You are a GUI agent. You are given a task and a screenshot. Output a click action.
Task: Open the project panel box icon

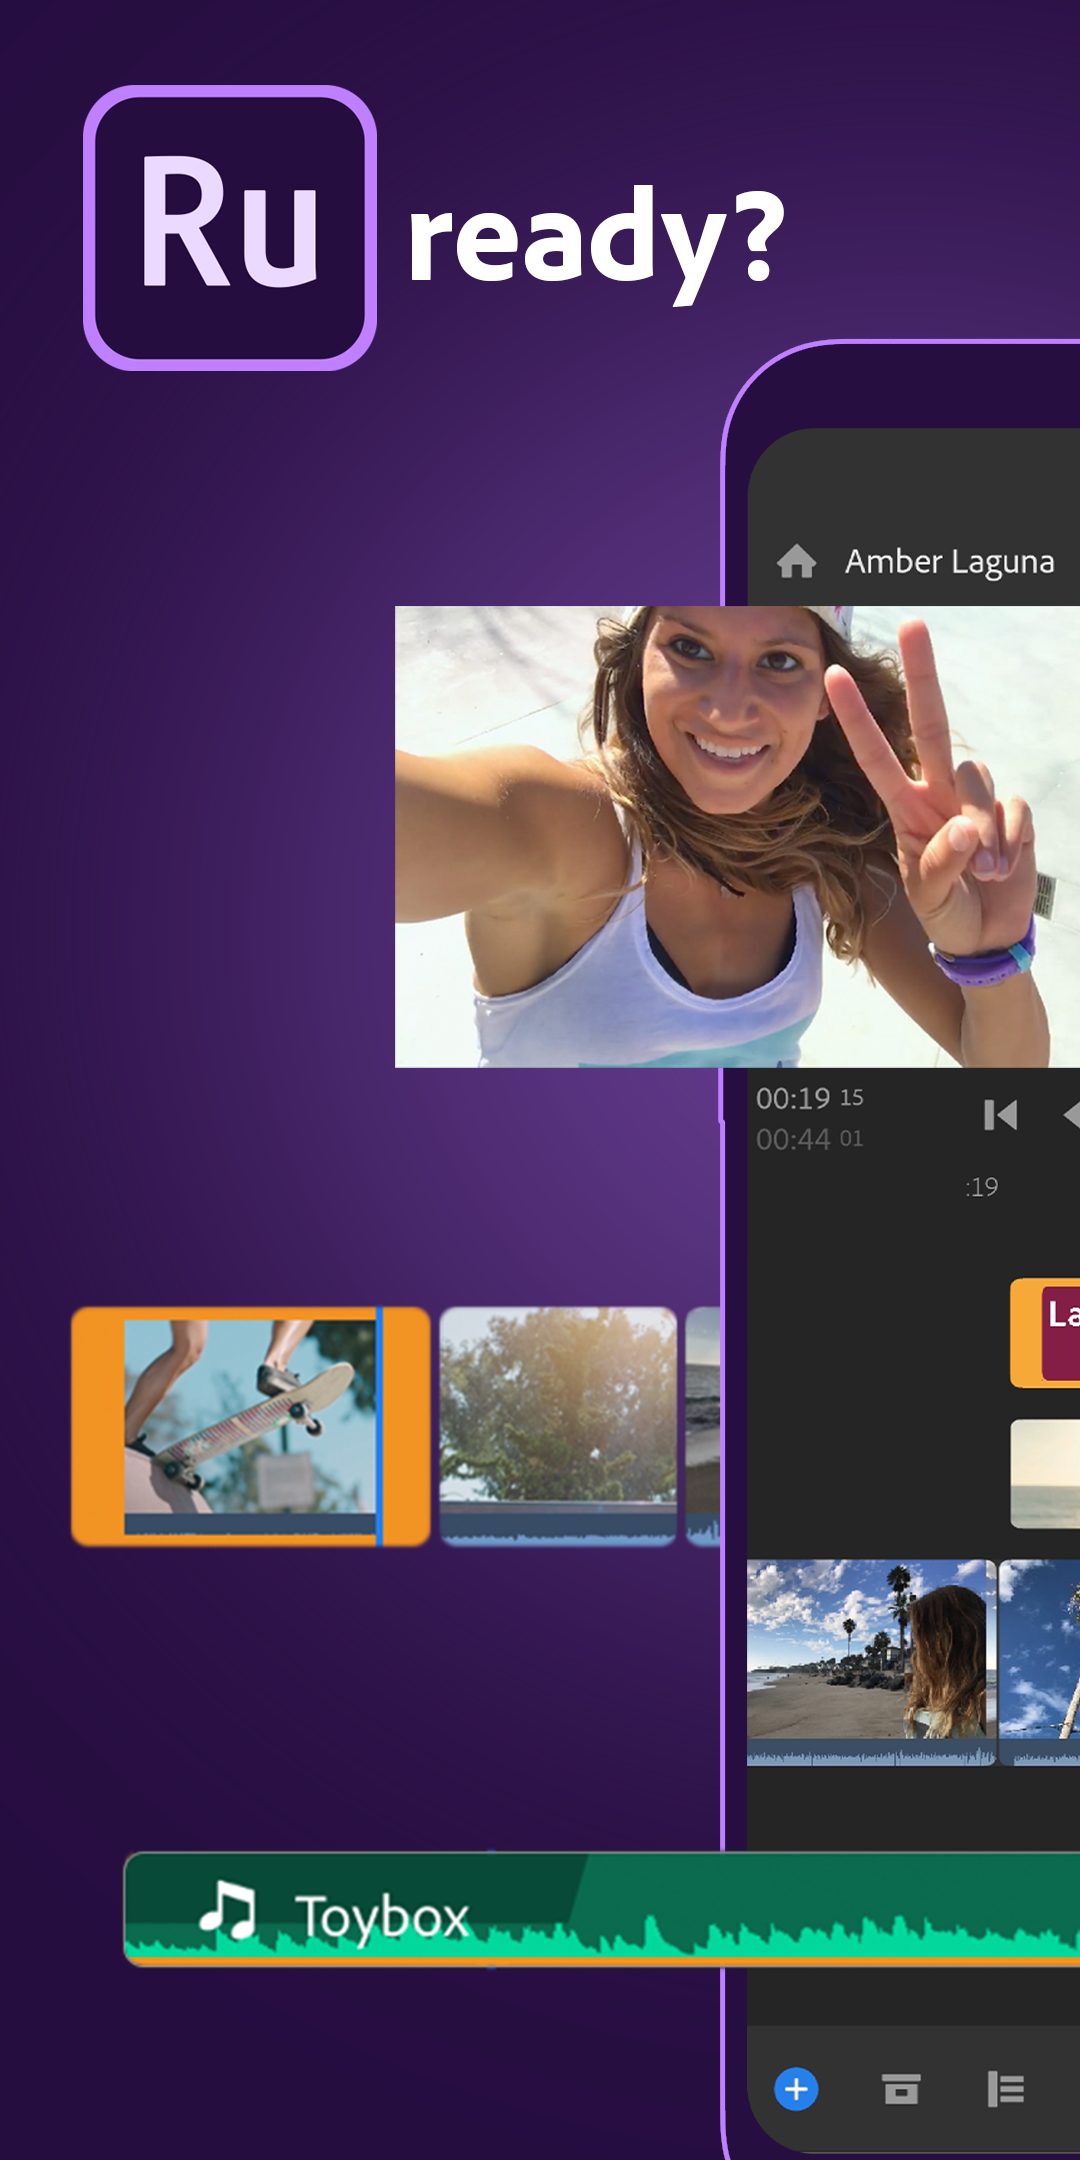[901, 2089]
